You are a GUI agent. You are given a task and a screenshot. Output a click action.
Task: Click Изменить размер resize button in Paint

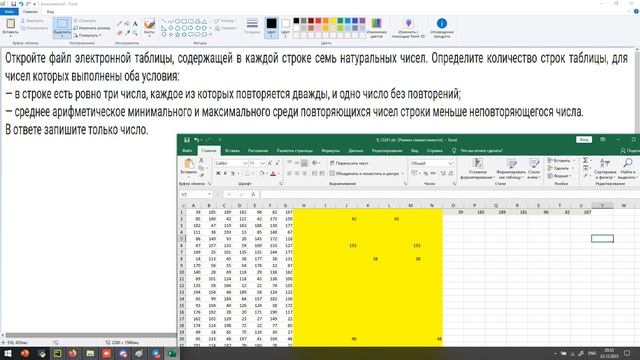click(92, 28)
